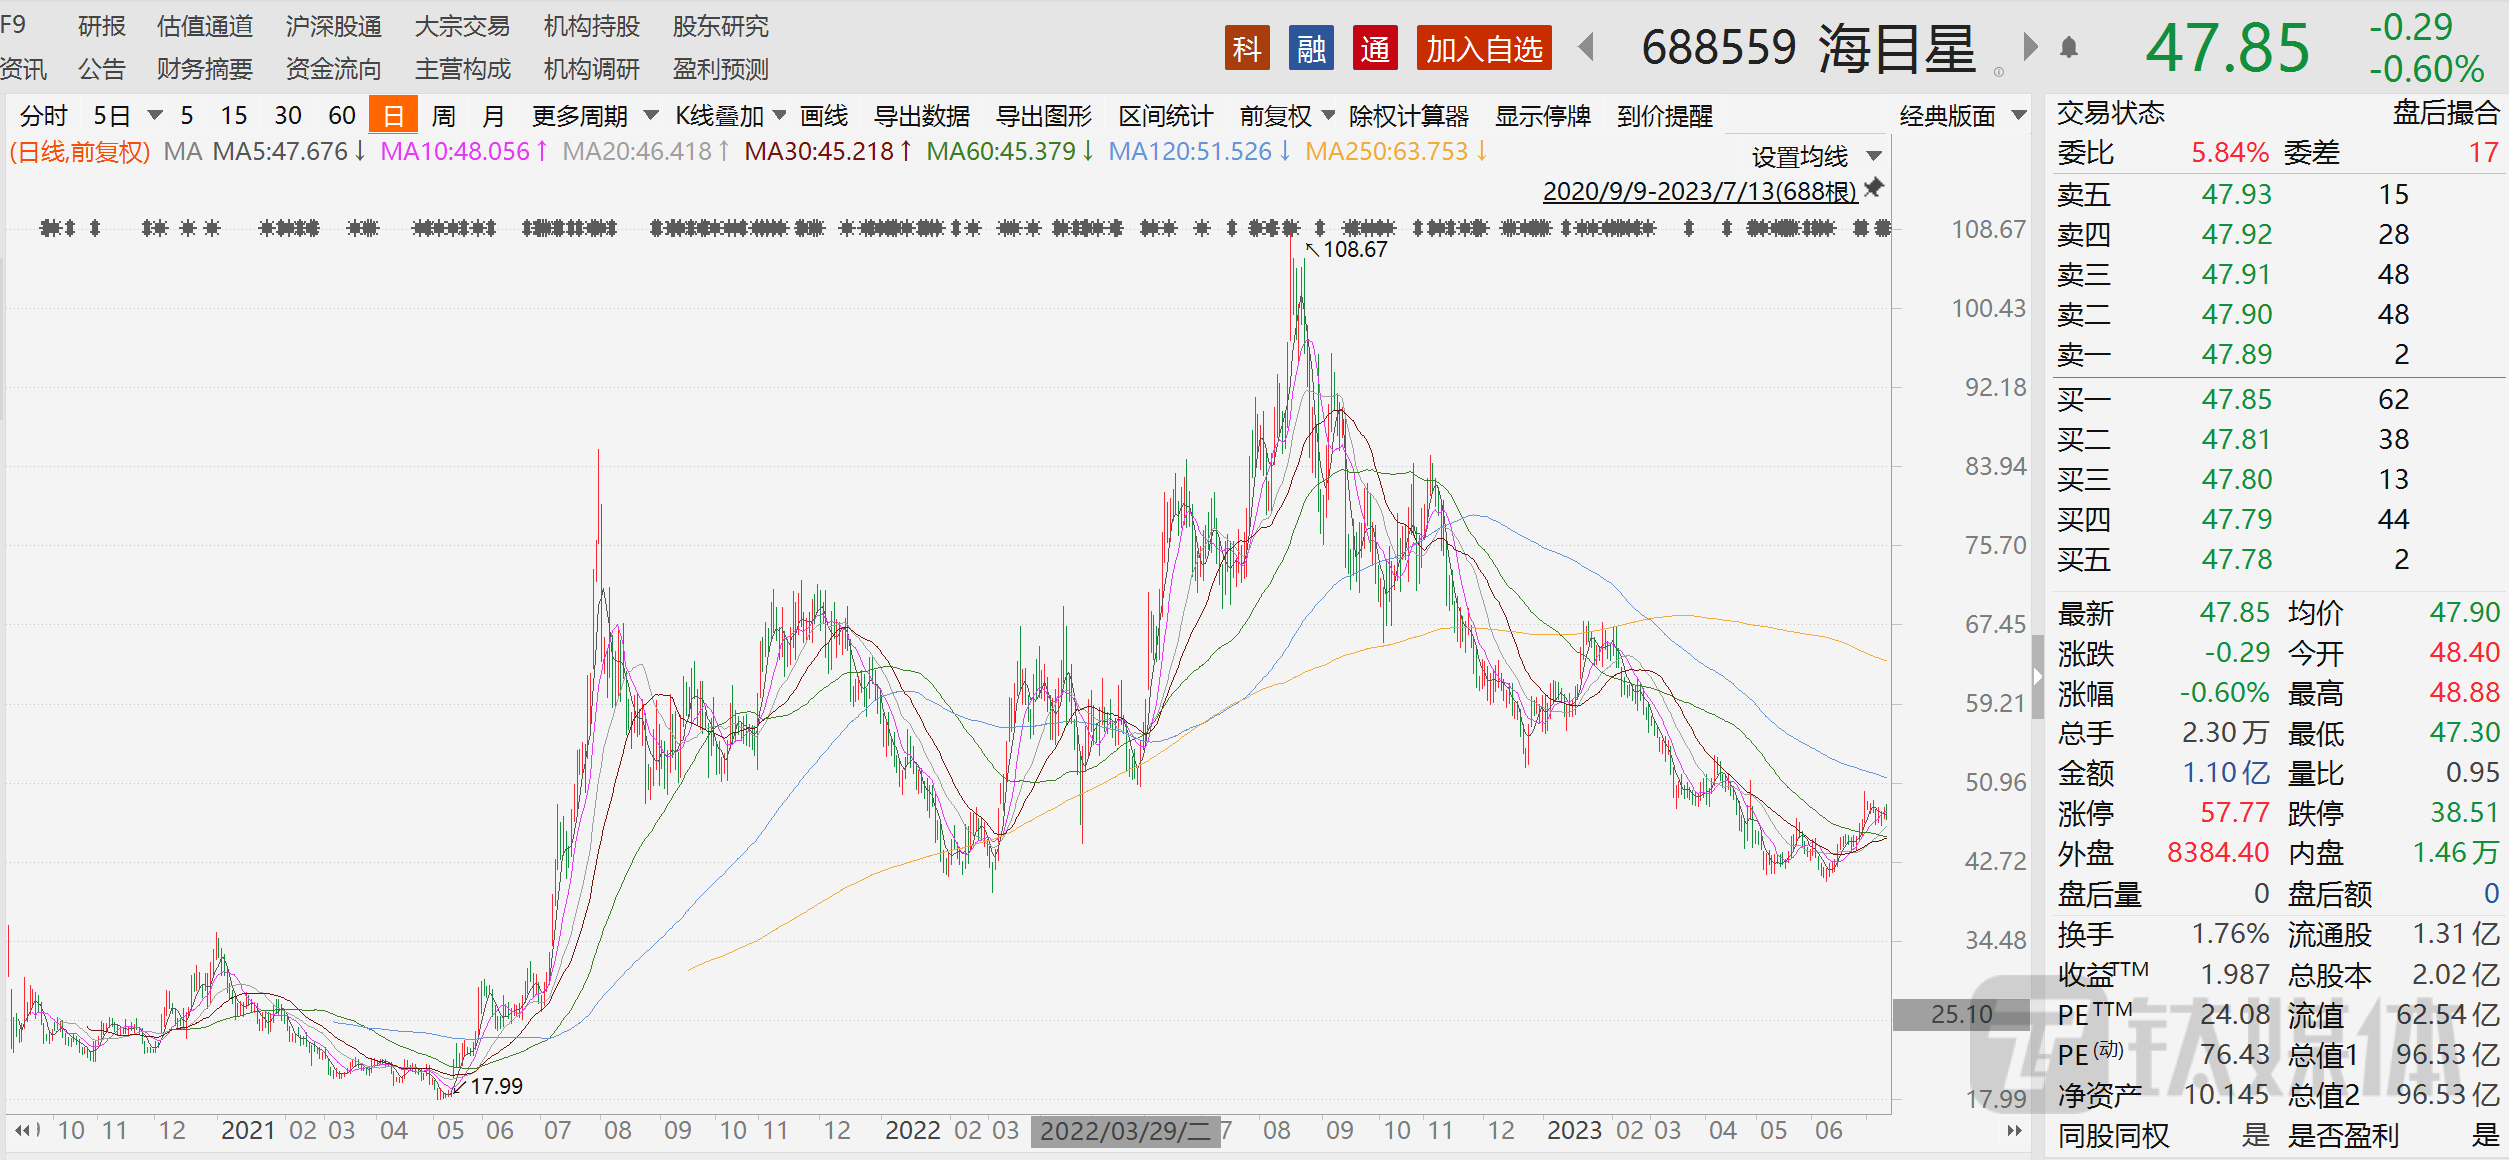Switch to weekly 周 K-line period
The width and height of the screenshot is (2509, 1160).
pos(443,116)
